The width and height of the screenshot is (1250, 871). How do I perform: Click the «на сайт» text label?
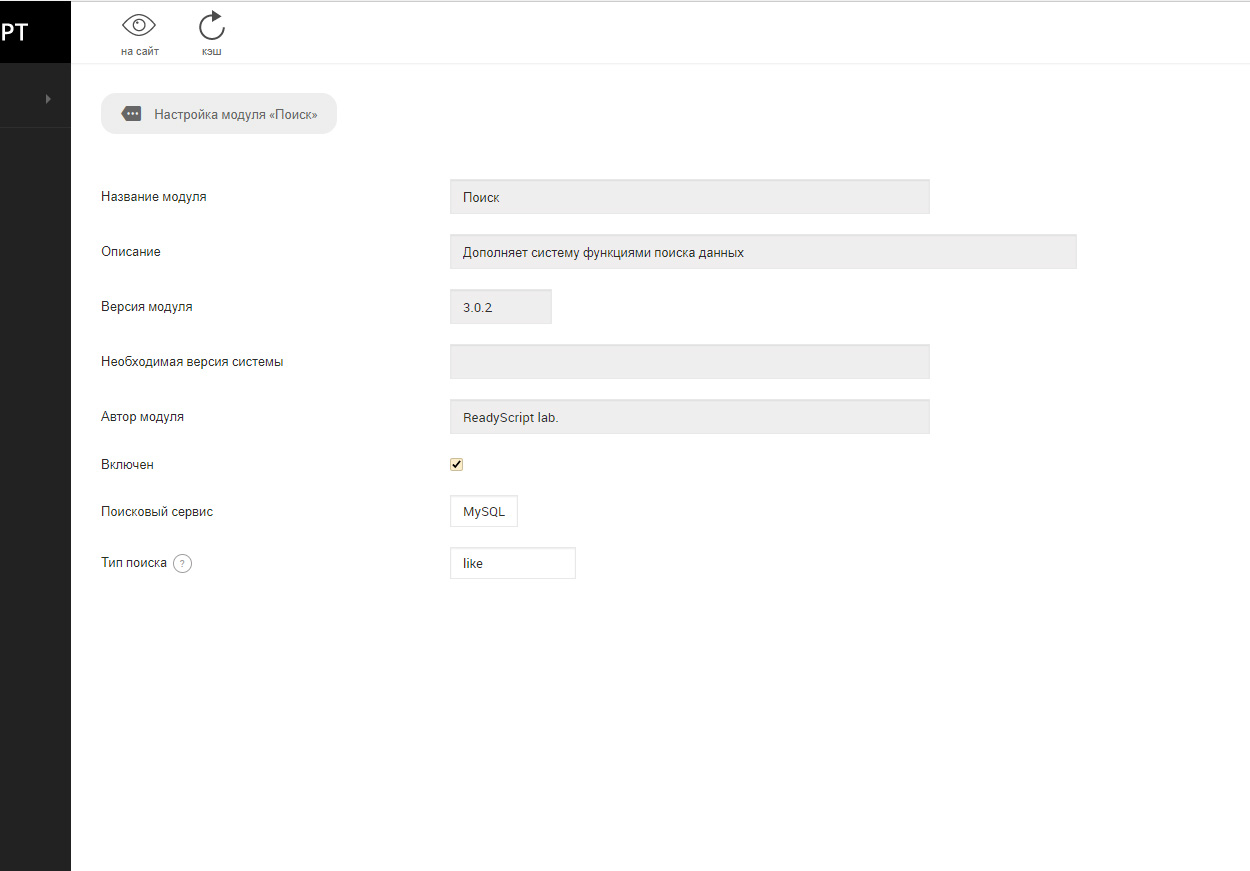(140, 51)
